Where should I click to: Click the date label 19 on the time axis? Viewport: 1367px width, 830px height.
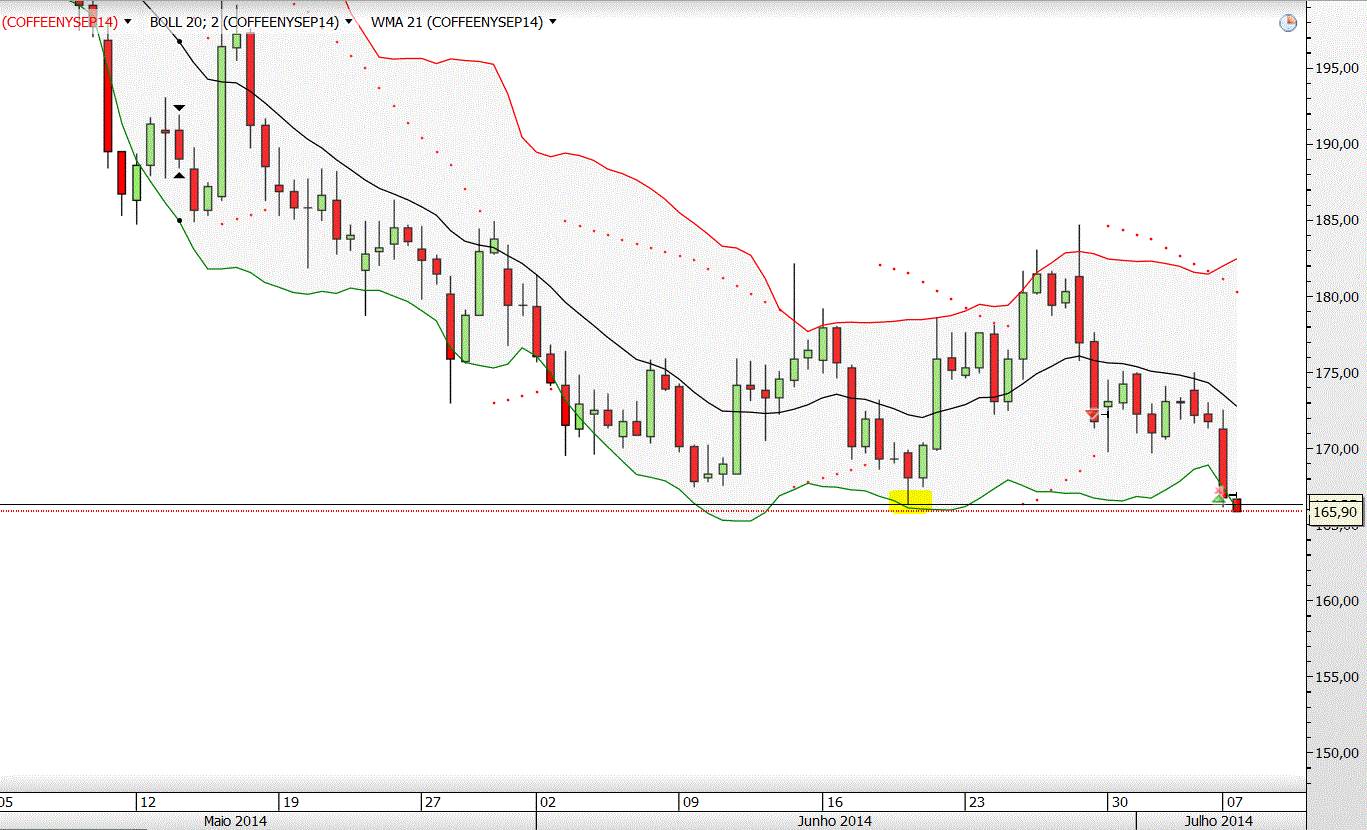[291, 802]
